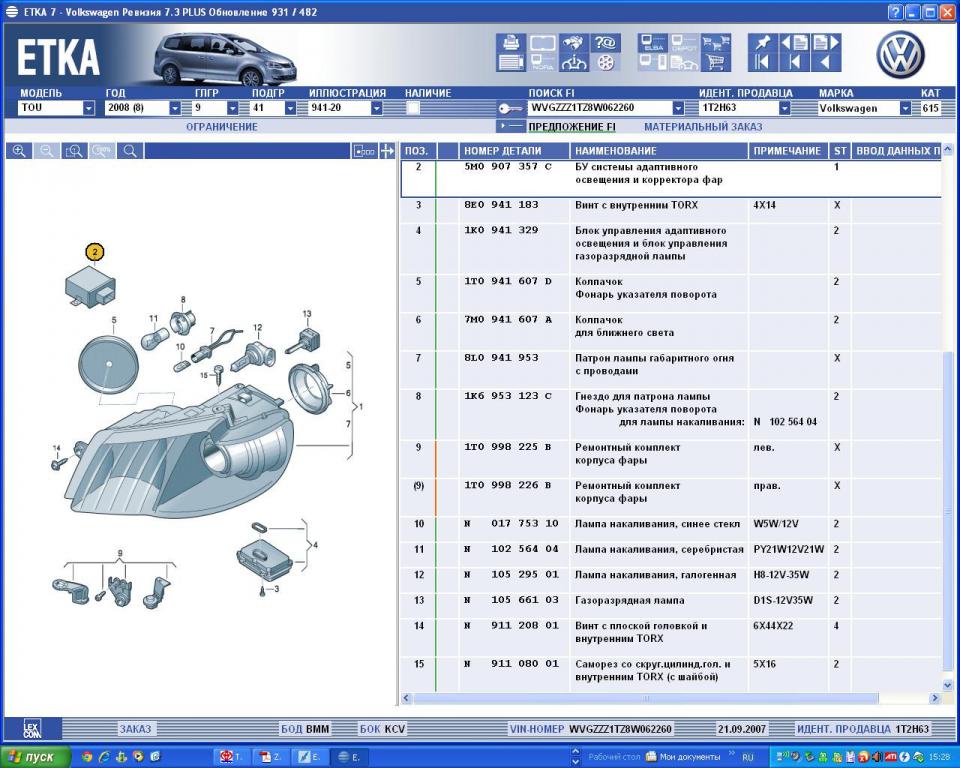Open the МАРКА dropdown showing Volkswagen
The image size is (960, 768).
[905, 108]
